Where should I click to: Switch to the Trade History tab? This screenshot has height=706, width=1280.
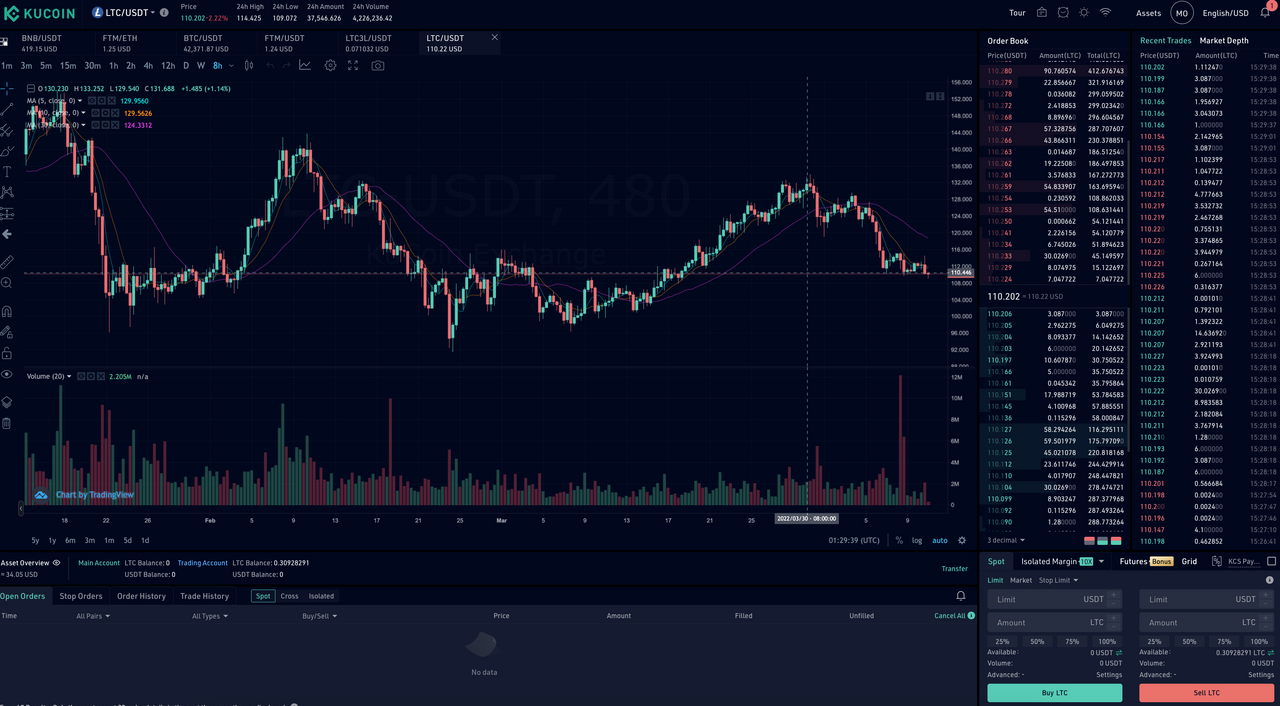204,596
